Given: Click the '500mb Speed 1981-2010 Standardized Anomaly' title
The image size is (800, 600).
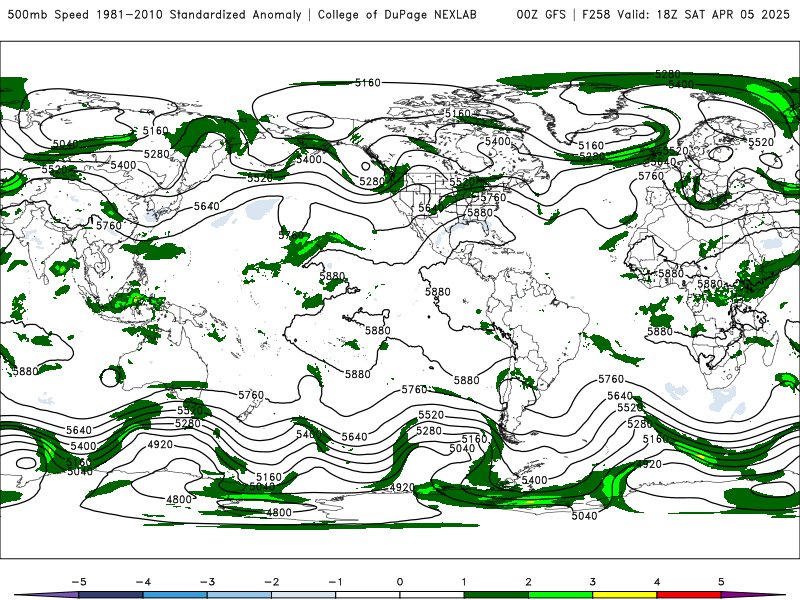Looking at the screenshot, I should [x=154, y=15].
